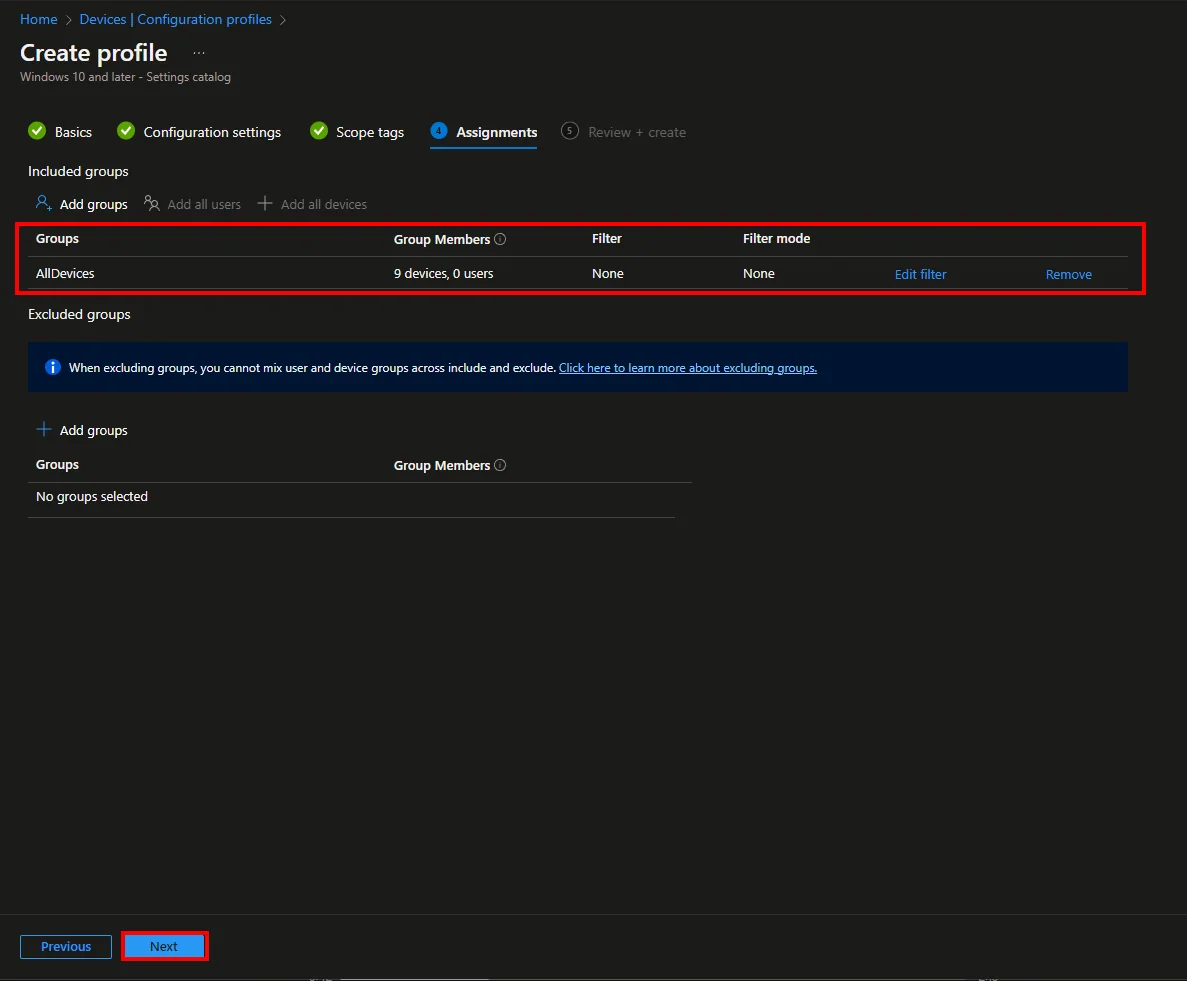The image size is (1187, 981).
Task: Add groups to Excluded groups
Action: tap(93, 430)
